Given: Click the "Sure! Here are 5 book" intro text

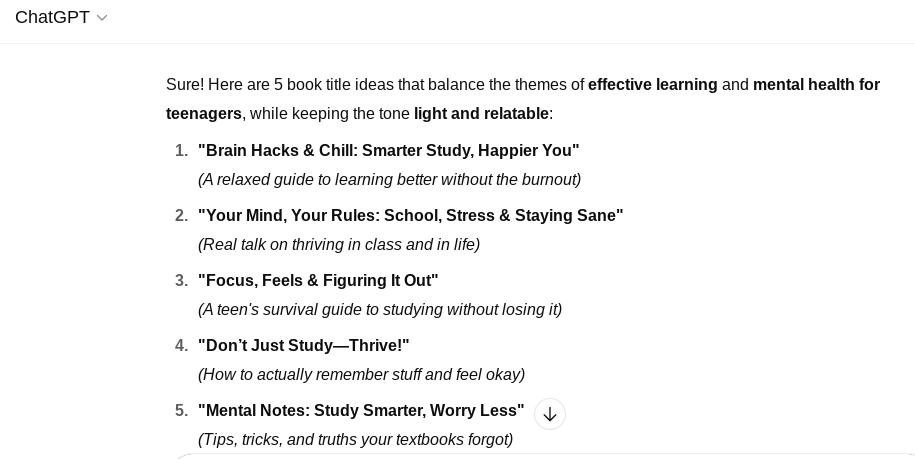Looking at the screenshot, I should tap(249, 85).
